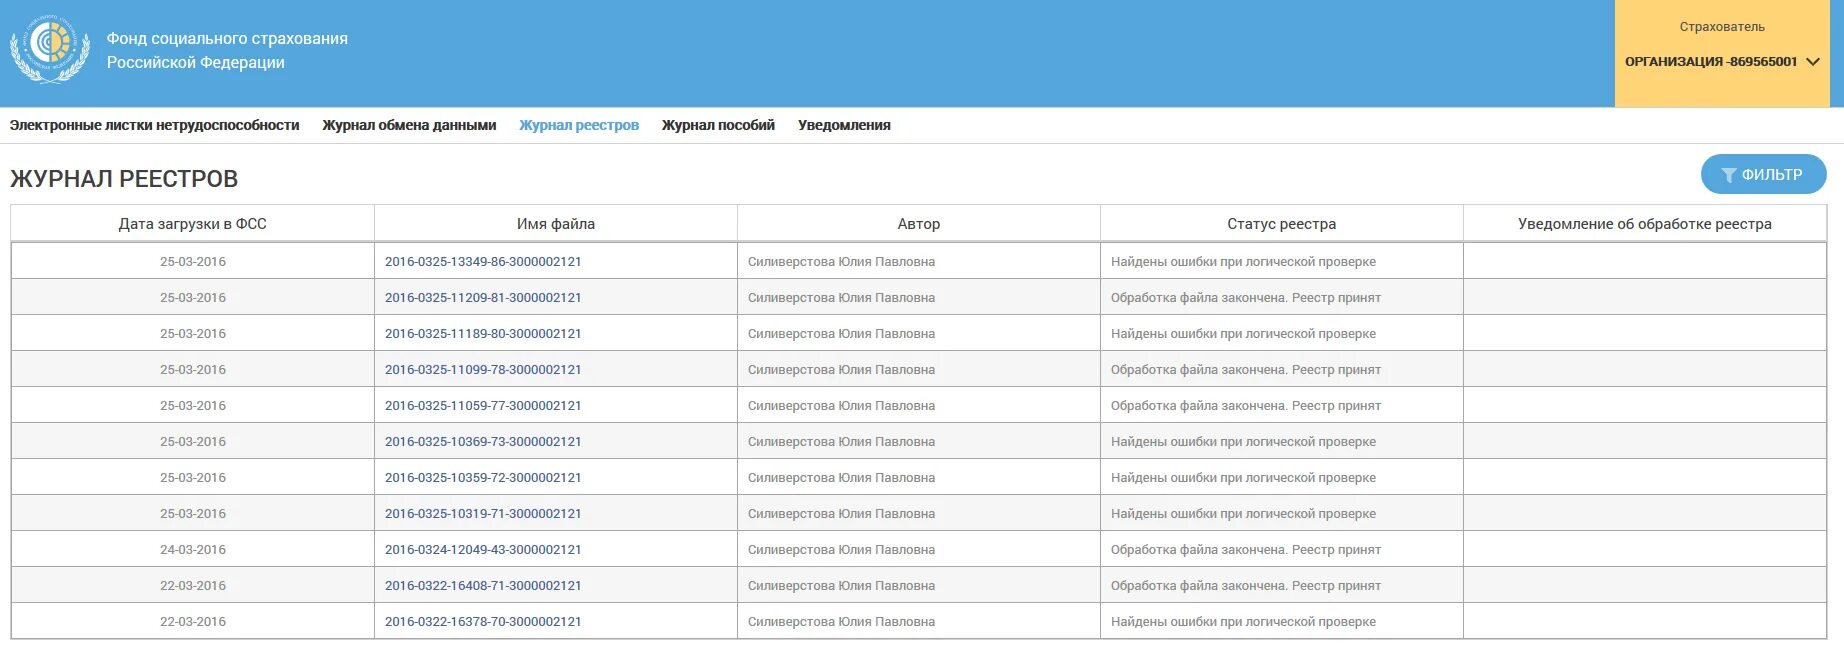Open file 2016-0325-10369-73-3000002121
Screen dimensions: 1844x653
pos(483,442)
